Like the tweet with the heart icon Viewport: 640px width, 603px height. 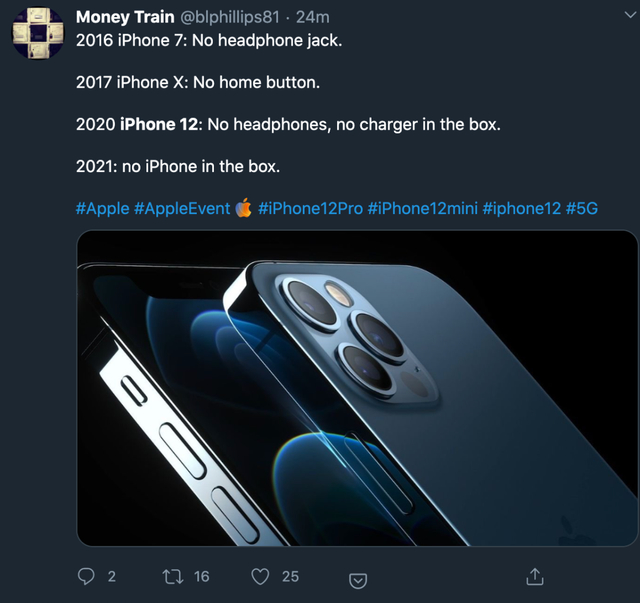click(260, 576)
